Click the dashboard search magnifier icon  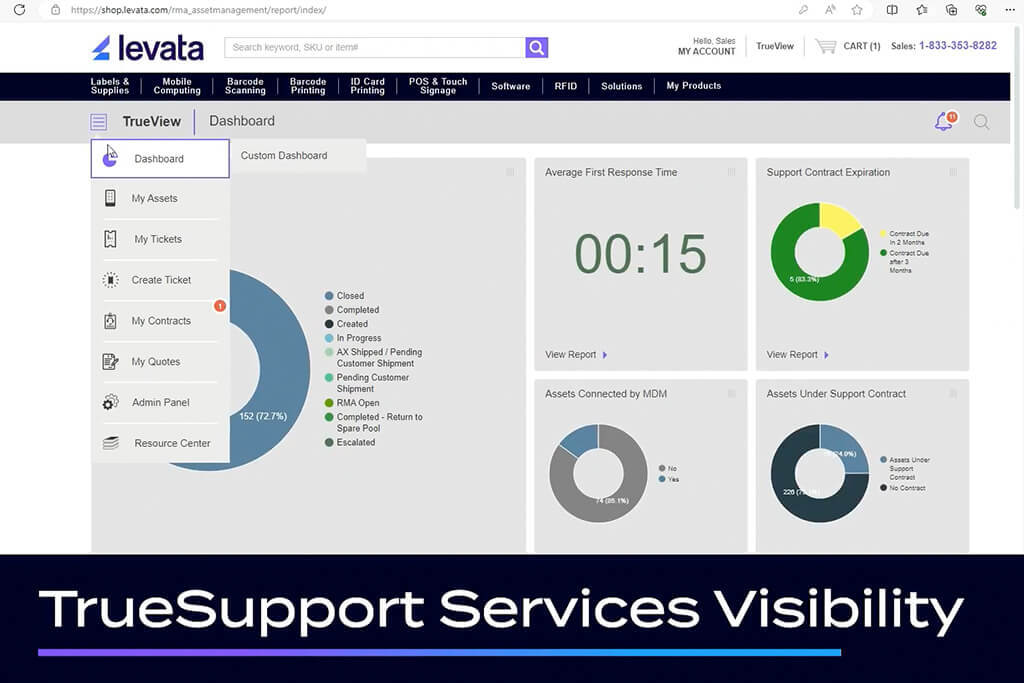[x=982, y=122]
